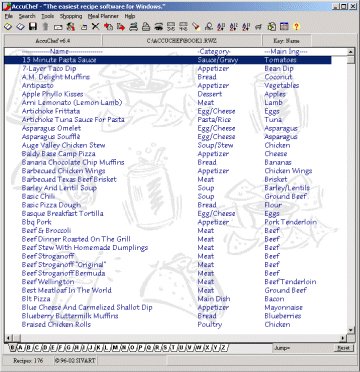Screen dimensions: 360x372
Task: Click the flashlight search icon
Action: click(196, 27)
